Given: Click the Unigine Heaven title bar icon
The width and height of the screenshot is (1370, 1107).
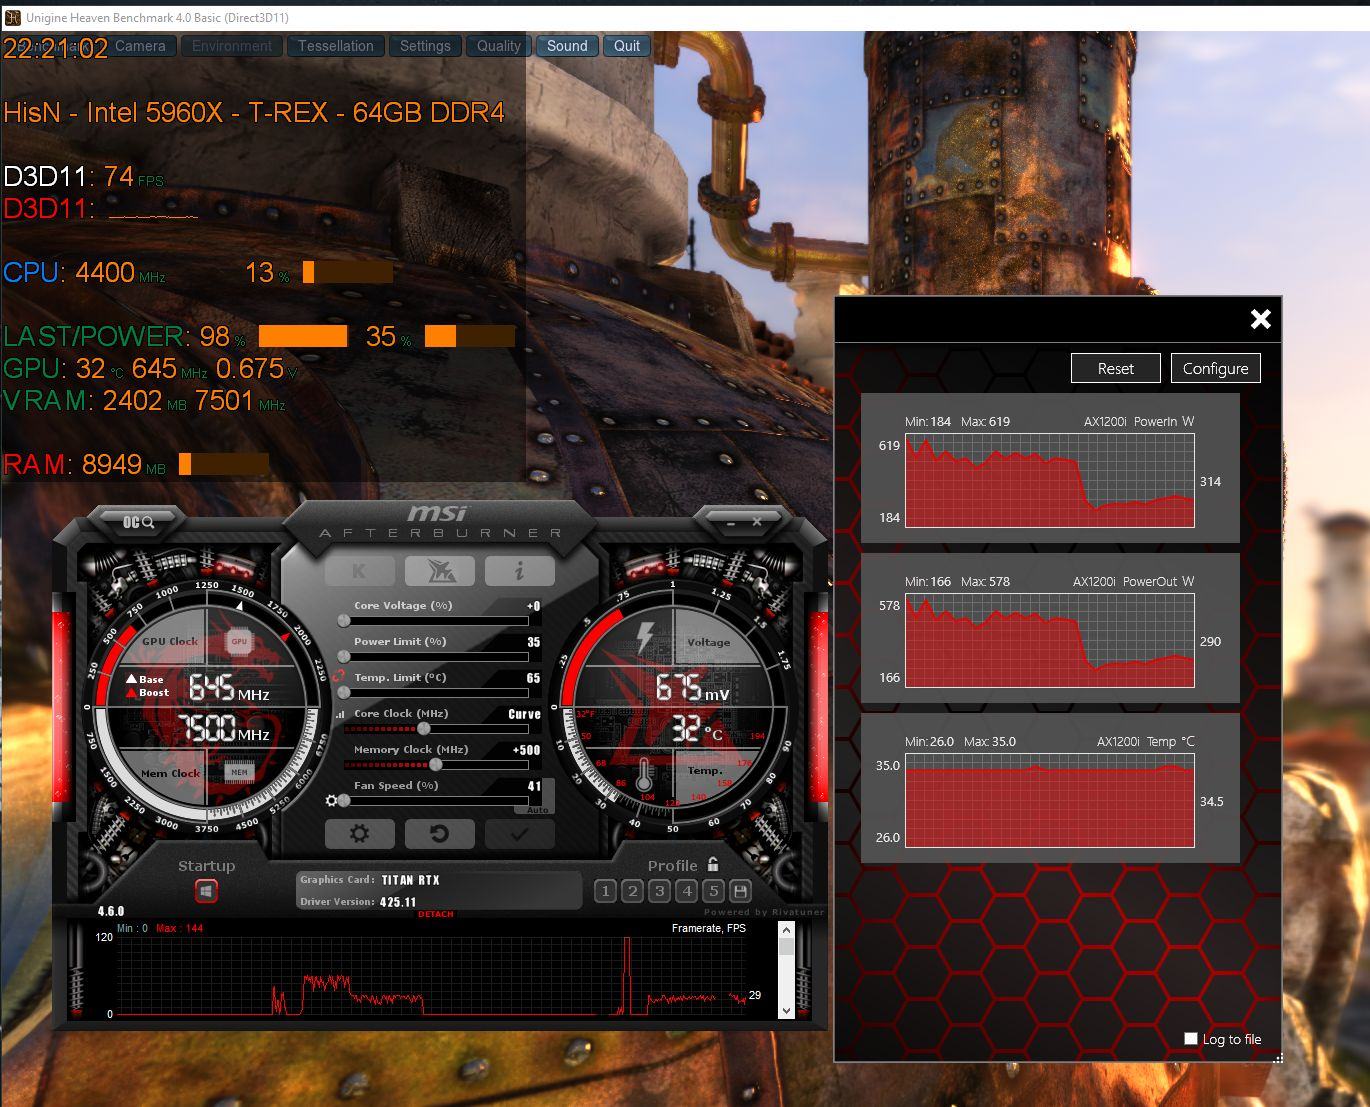Looking at the screenshot, I should coord(12,18).
